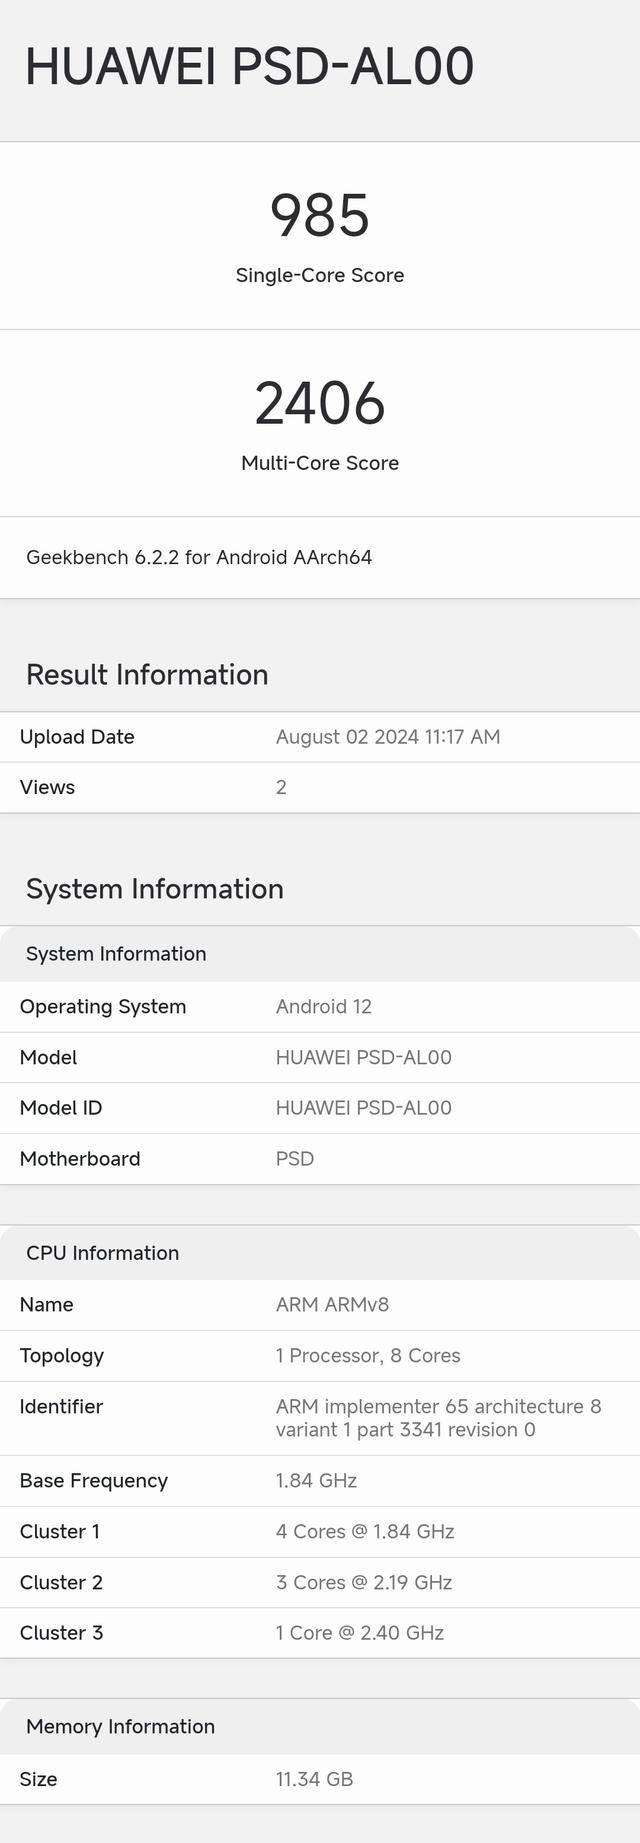
Task: Click the Android 12 operating system value
Action: tap(324, 1006)
